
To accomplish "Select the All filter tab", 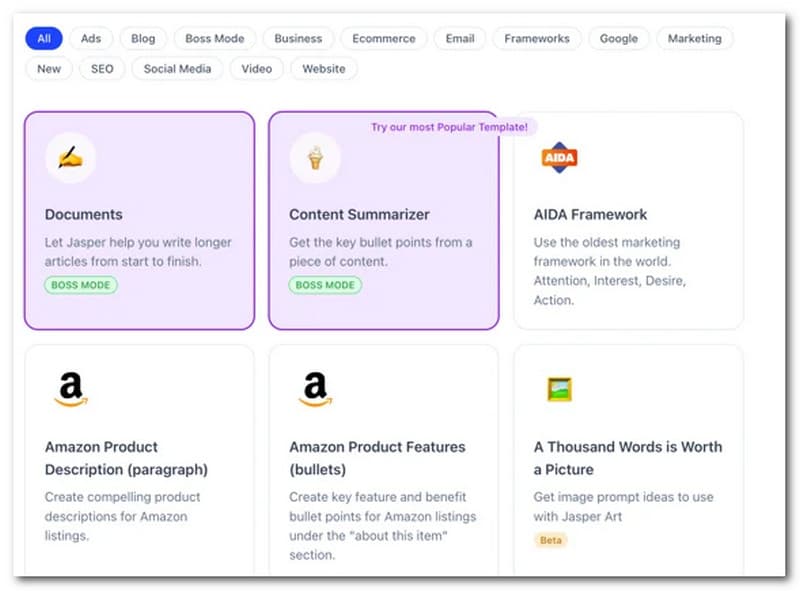I will tap(44, 38).
